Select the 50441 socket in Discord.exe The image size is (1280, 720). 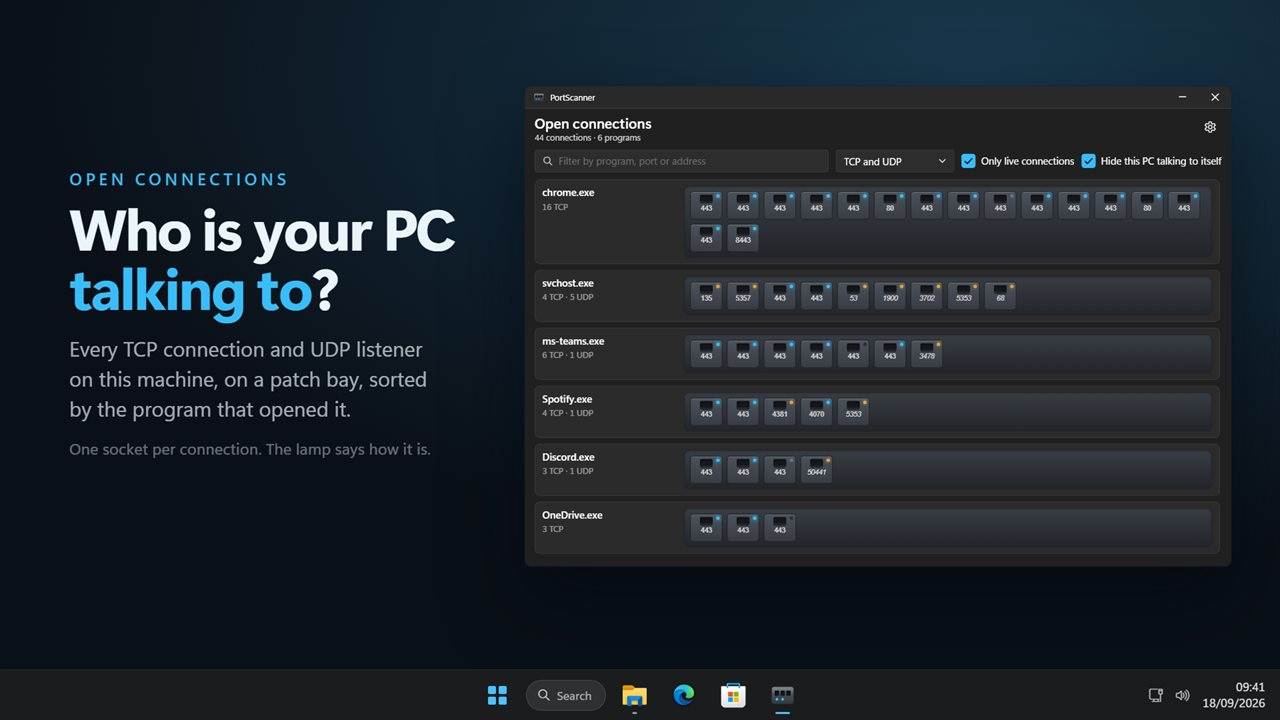coord(816,469)
